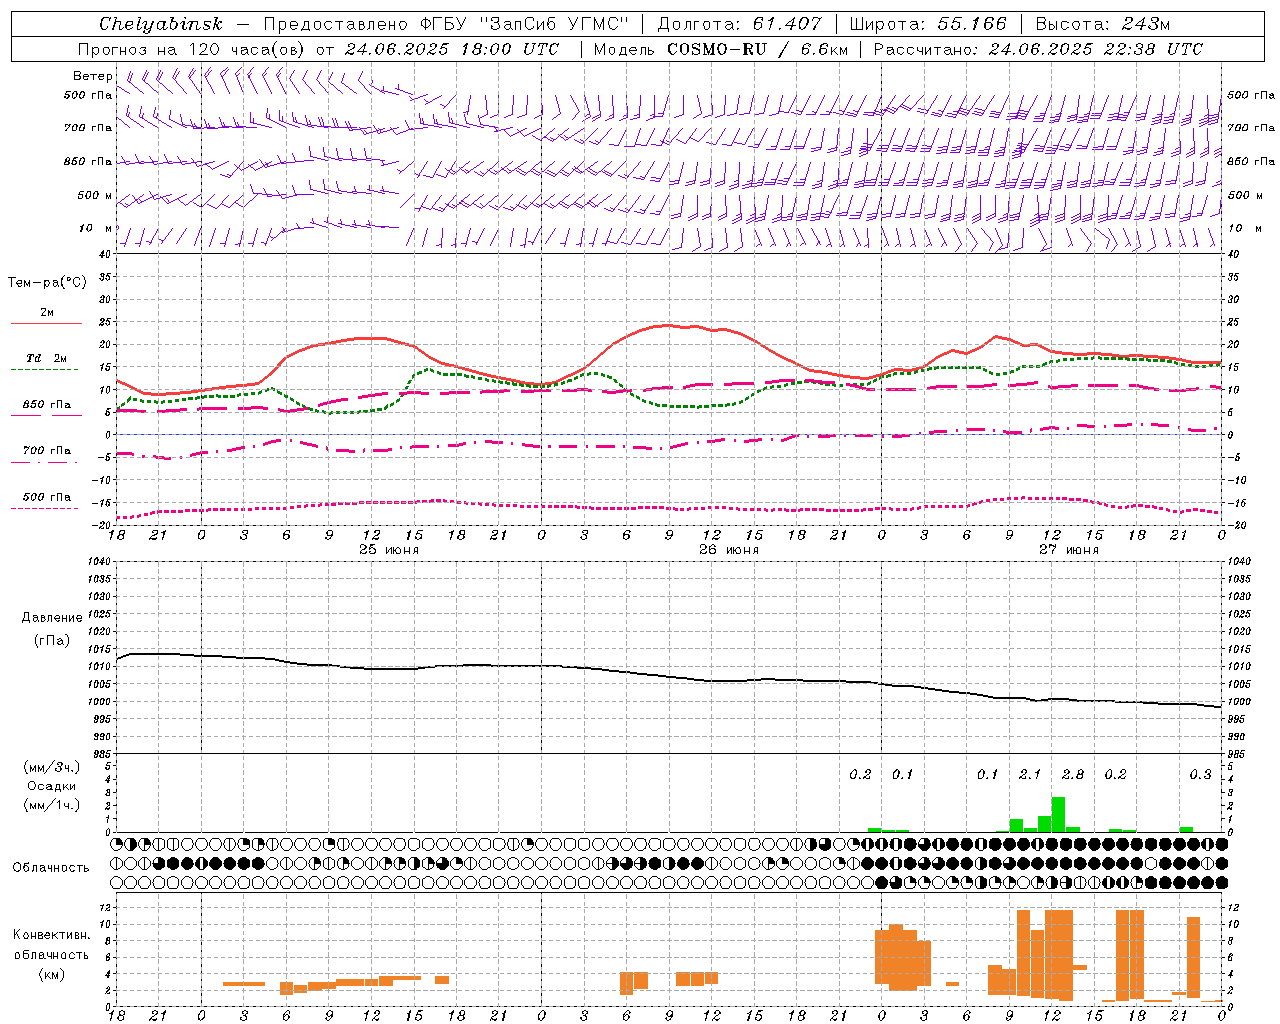Screen dimensions: 1280x1024
Task: Click the 'Давление' pressure panel label
Action: [52, 618]
